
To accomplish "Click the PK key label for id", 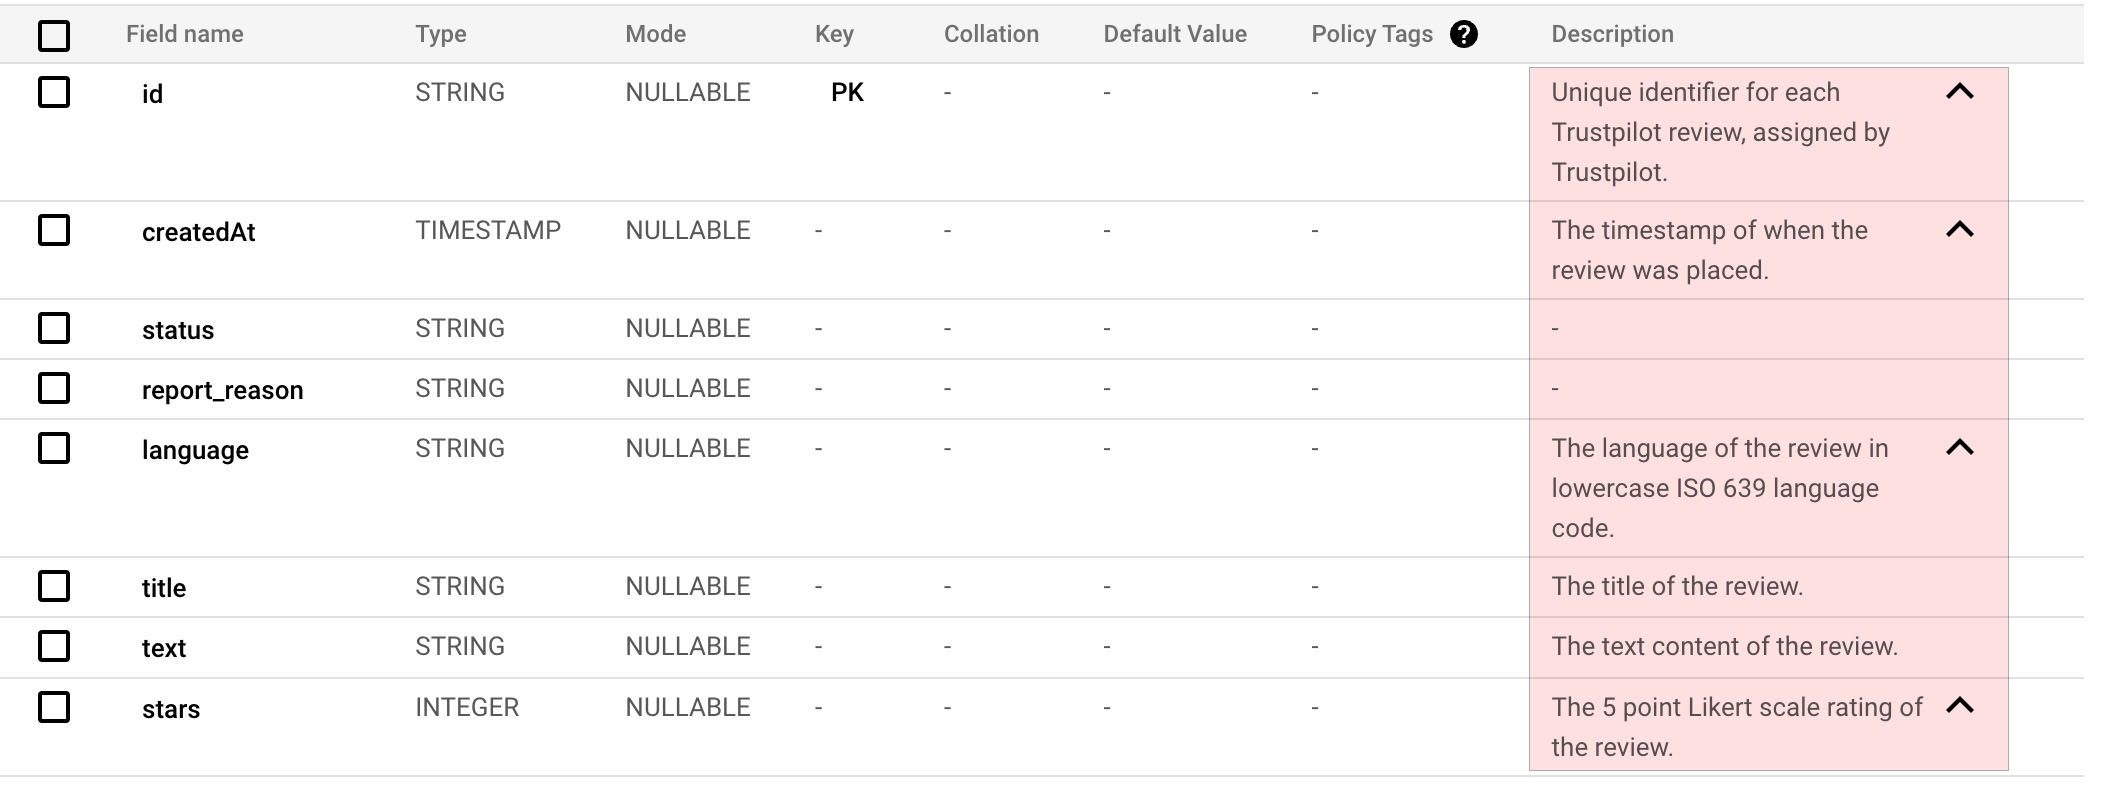I will coord(847,92).
